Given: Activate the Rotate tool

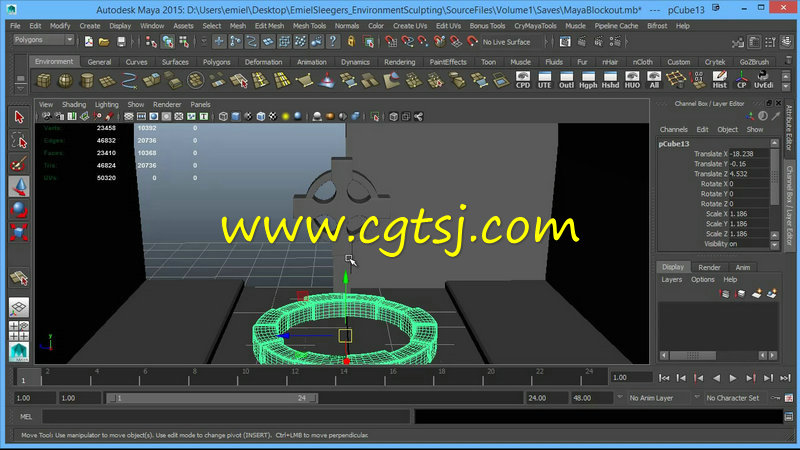Looking at the screenshot, I should (x=19, y=210).
